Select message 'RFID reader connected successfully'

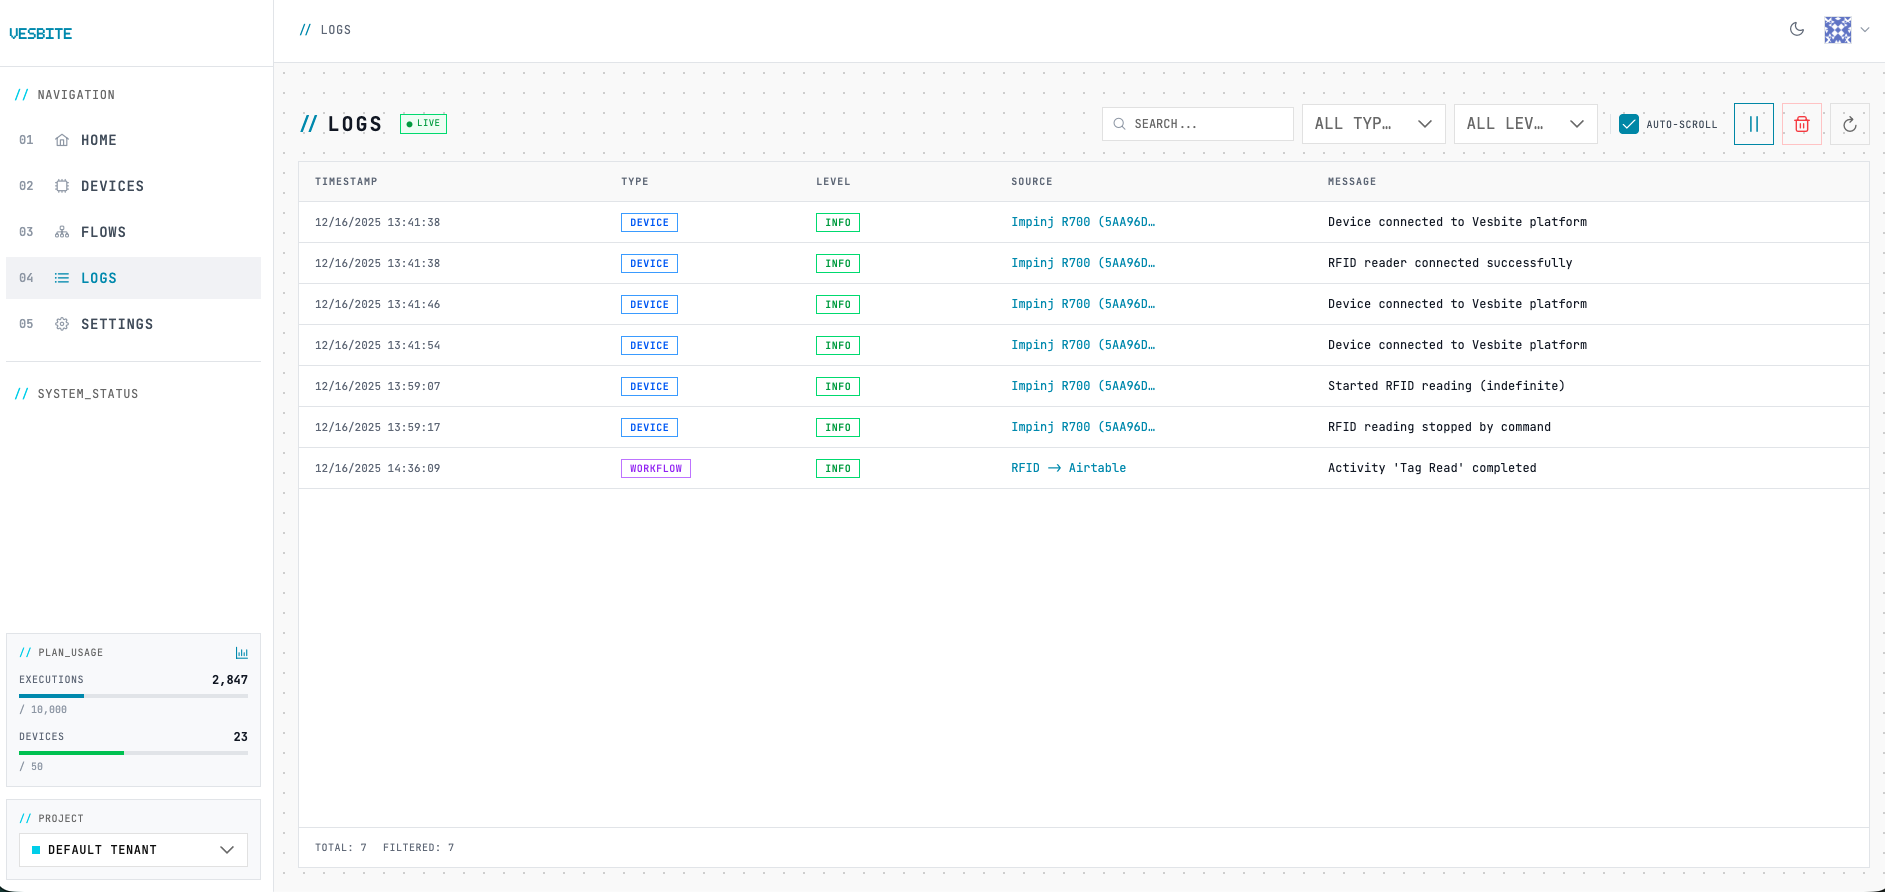[x=1450, y=263]
